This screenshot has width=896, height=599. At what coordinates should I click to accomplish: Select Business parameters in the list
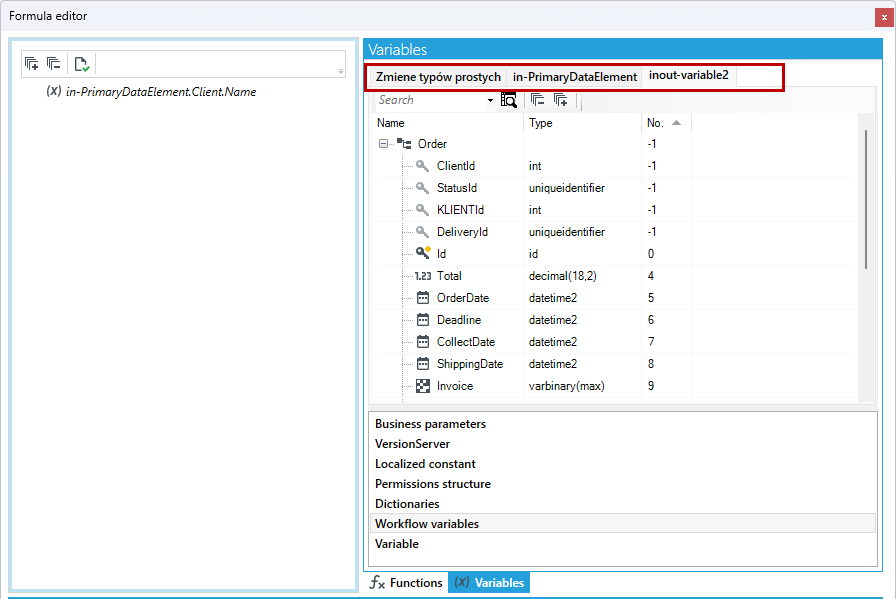tap(623, 424)
